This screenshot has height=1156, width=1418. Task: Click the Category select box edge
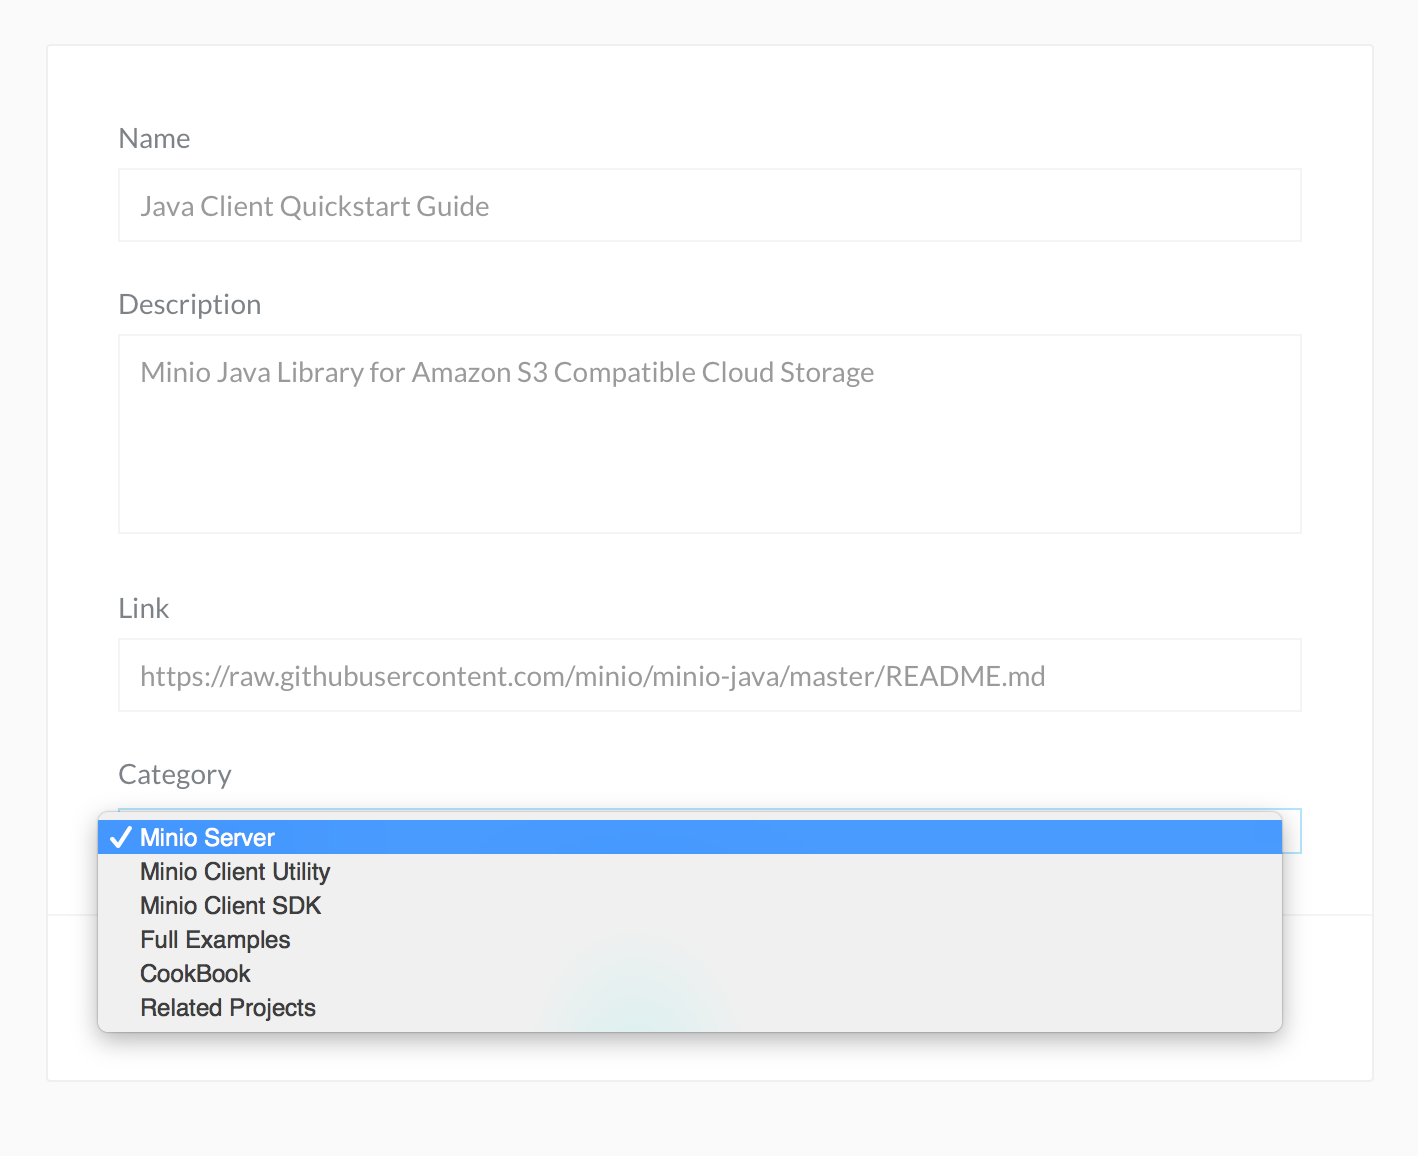tap(1291, 832)
